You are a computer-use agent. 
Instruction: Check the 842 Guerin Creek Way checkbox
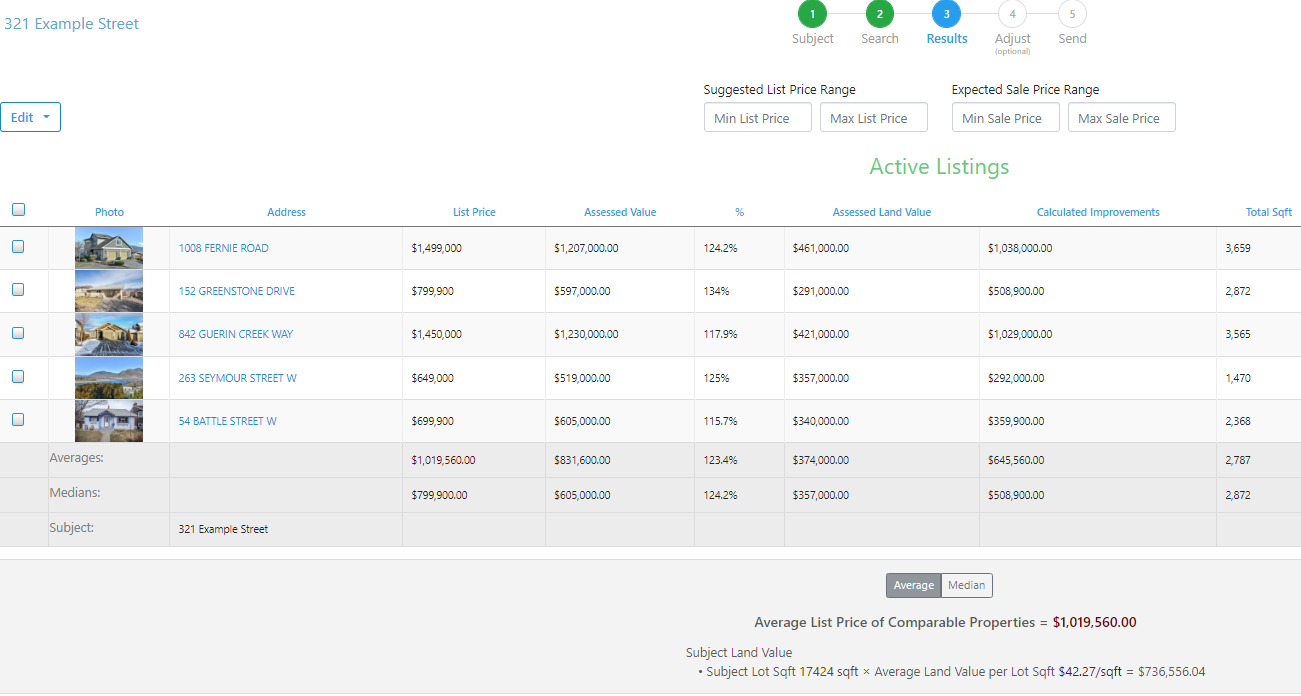point(18,333)
